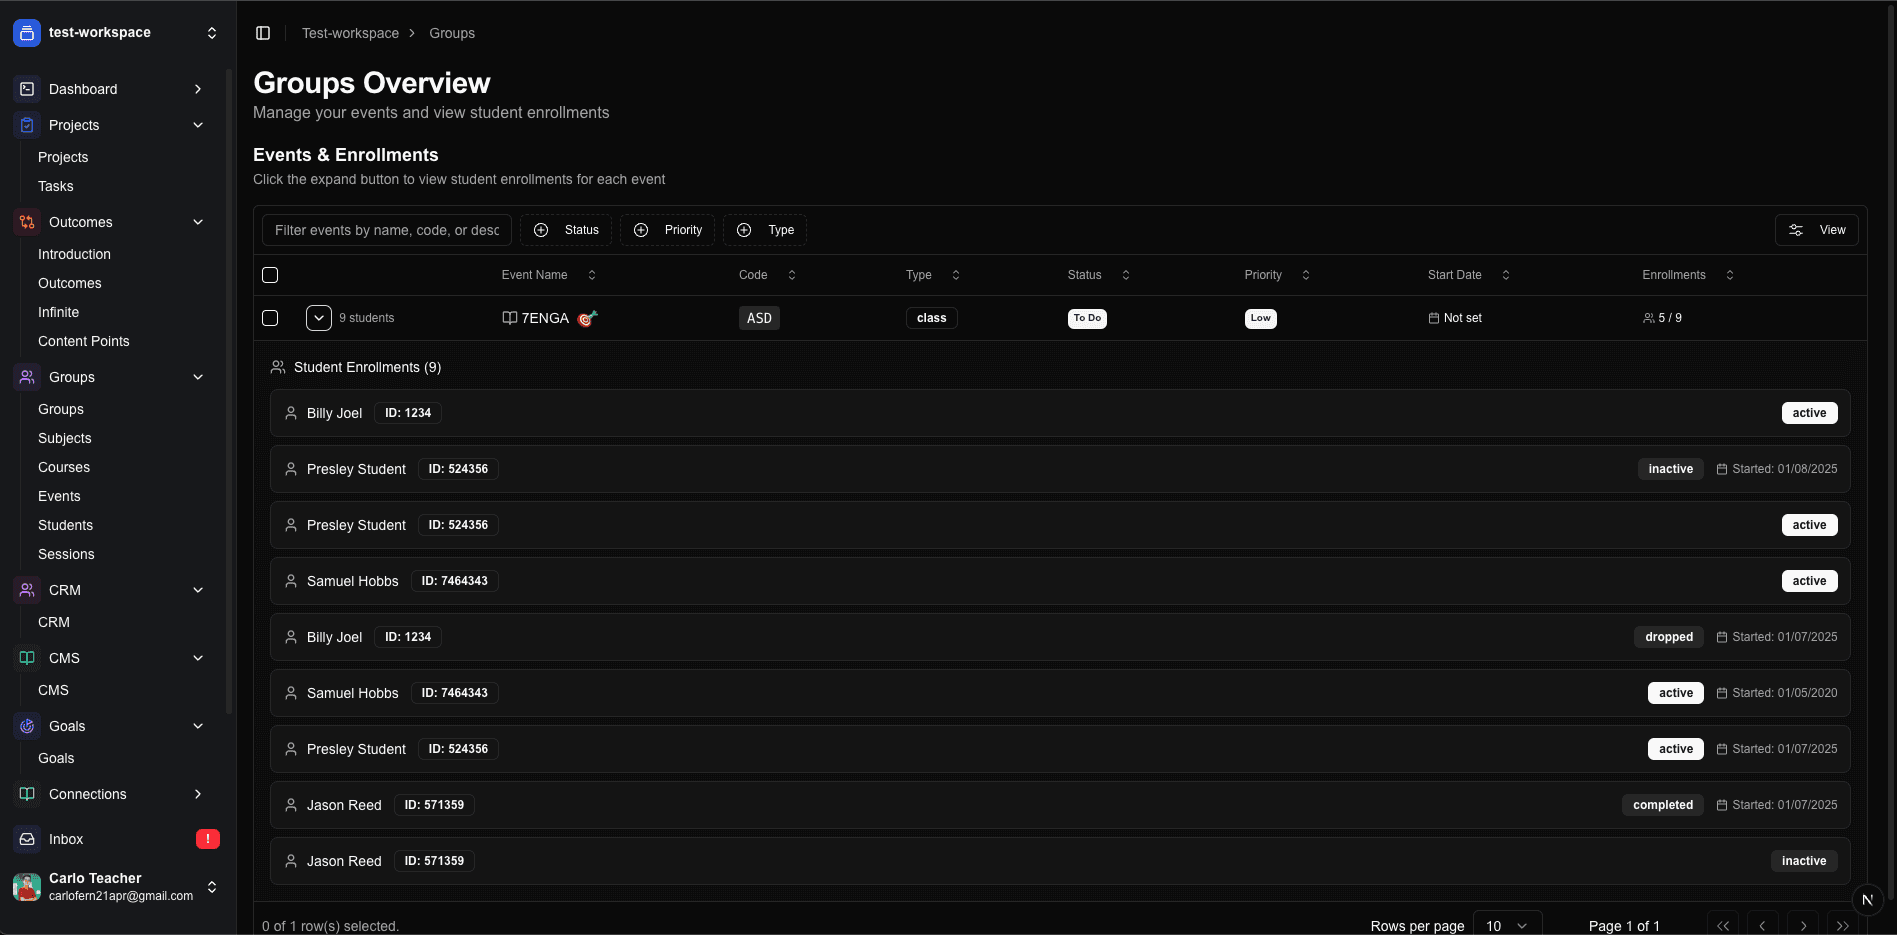This screenshot has height=935, width=1897.
Task: Click the filter events search field
Action: click(x=387, y=230)
